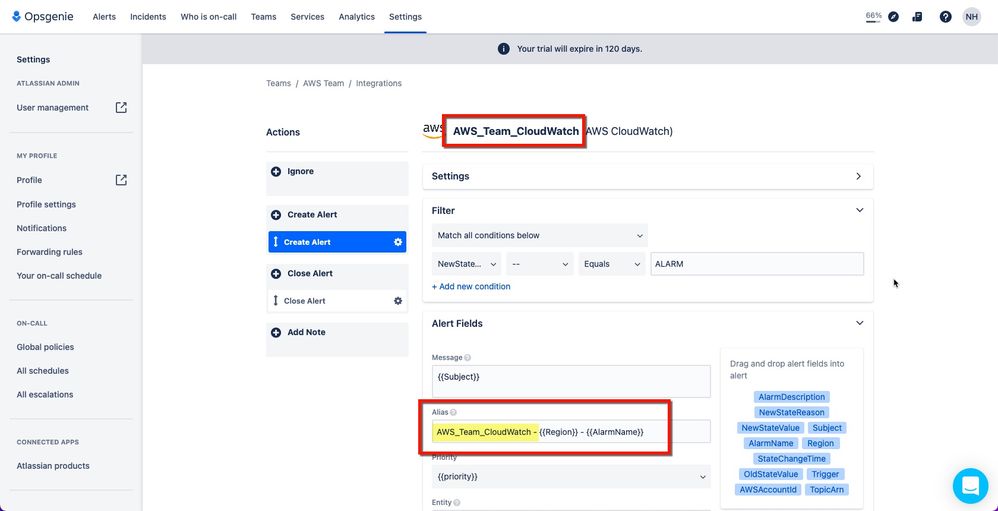Viewport: 998px width, 511px height.
Task: Open Profile settings in sidebar
Action: [46, 204]
